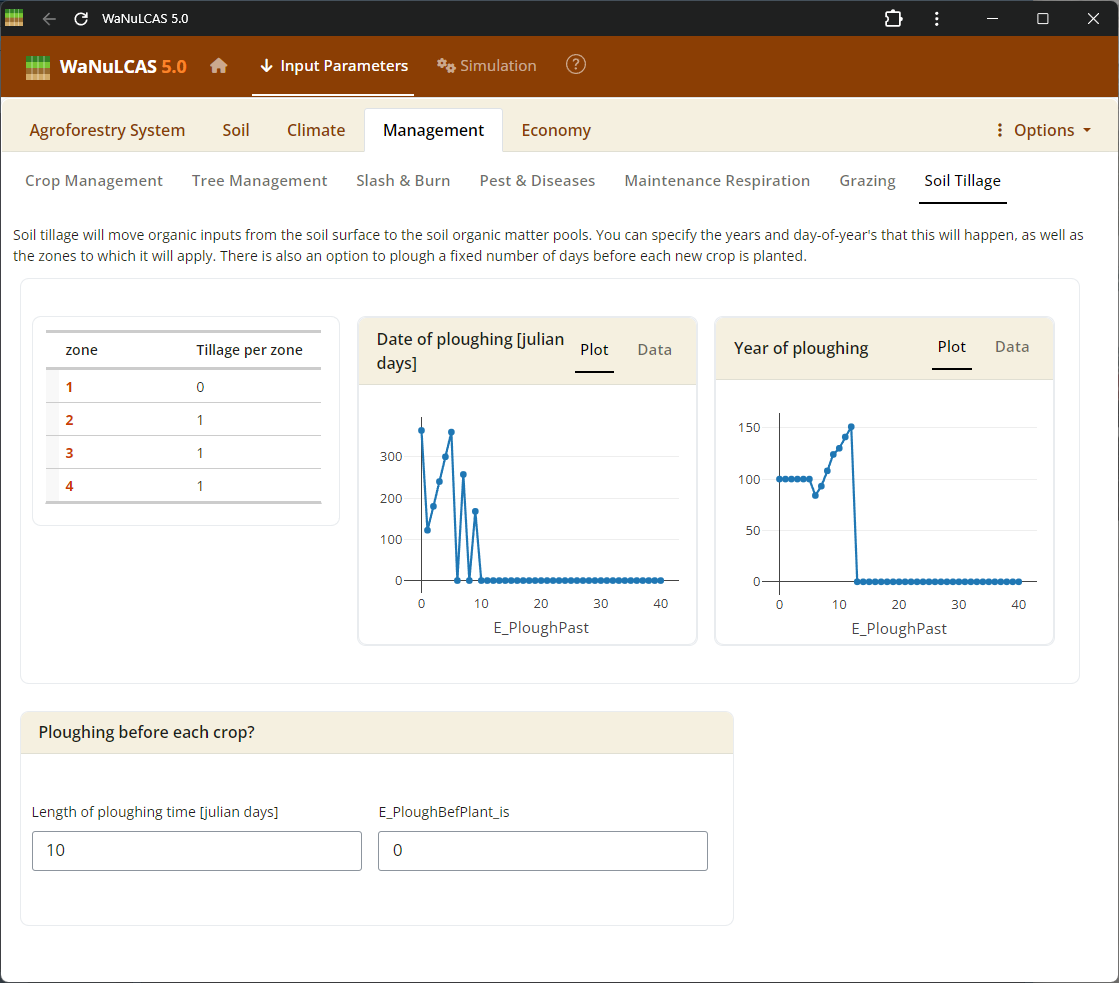1119x983 pixels.
Task: Show Data for Year of ploughing
Action: pos(1011,347)
